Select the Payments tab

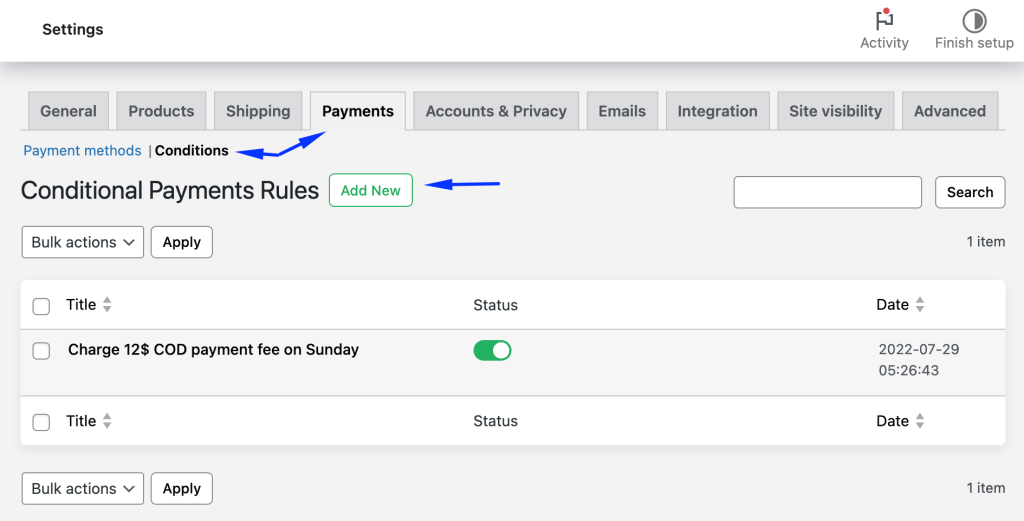tap(358, 111)
